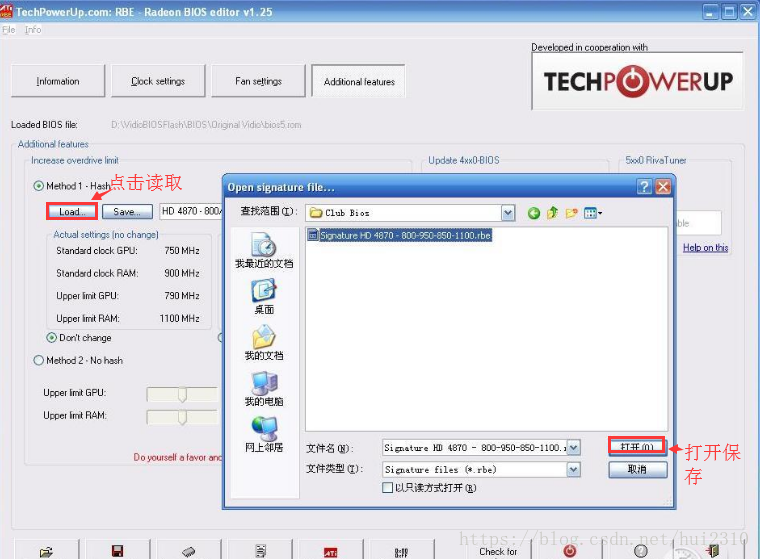Screen dimensions: 760x559
Task: Click the HD 4870 - 800 hash field
Action: coord(191,211)
